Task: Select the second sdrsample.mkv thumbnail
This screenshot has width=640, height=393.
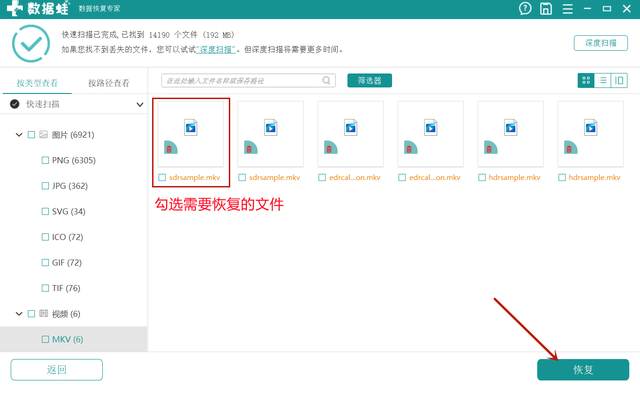Action: pyautogui.click(x=271, y=134)
